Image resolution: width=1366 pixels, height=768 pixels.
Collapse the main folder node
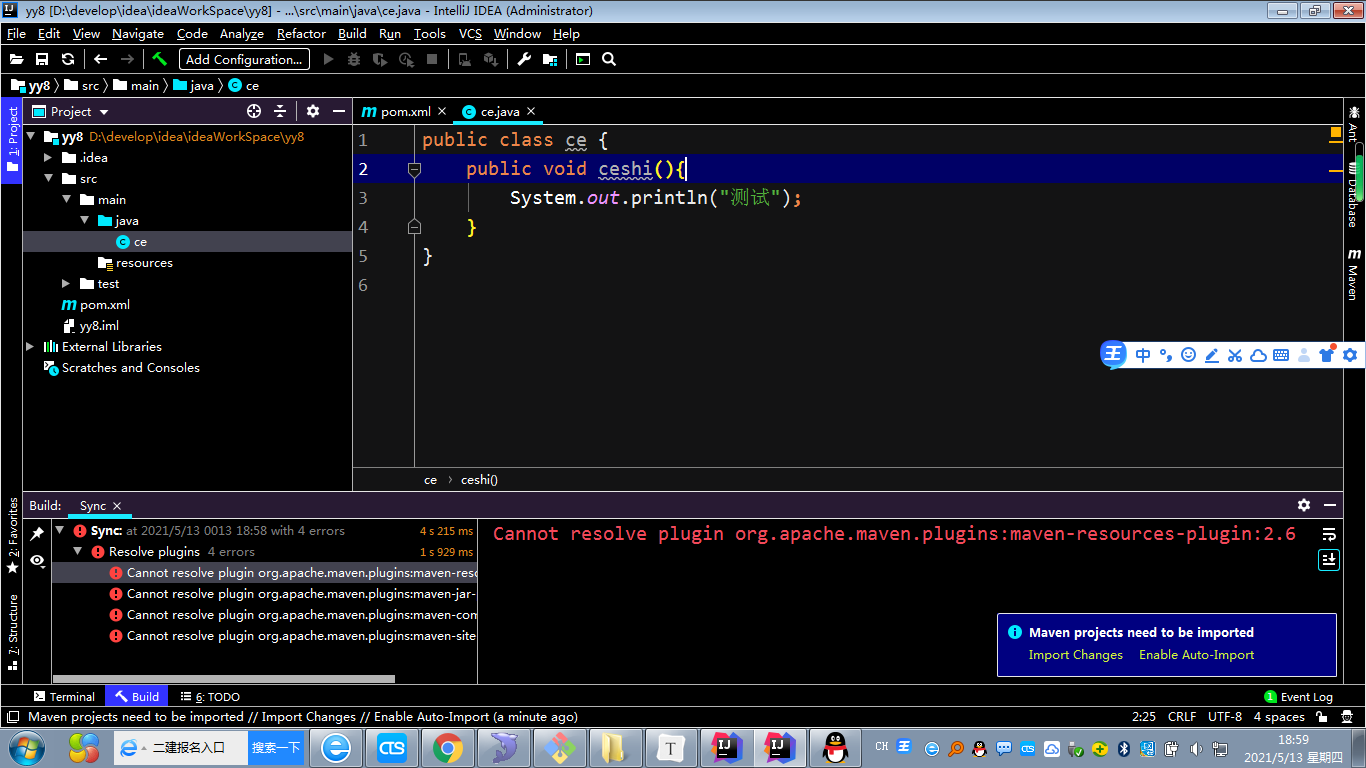pyautogui.click(x=66, y=200)
